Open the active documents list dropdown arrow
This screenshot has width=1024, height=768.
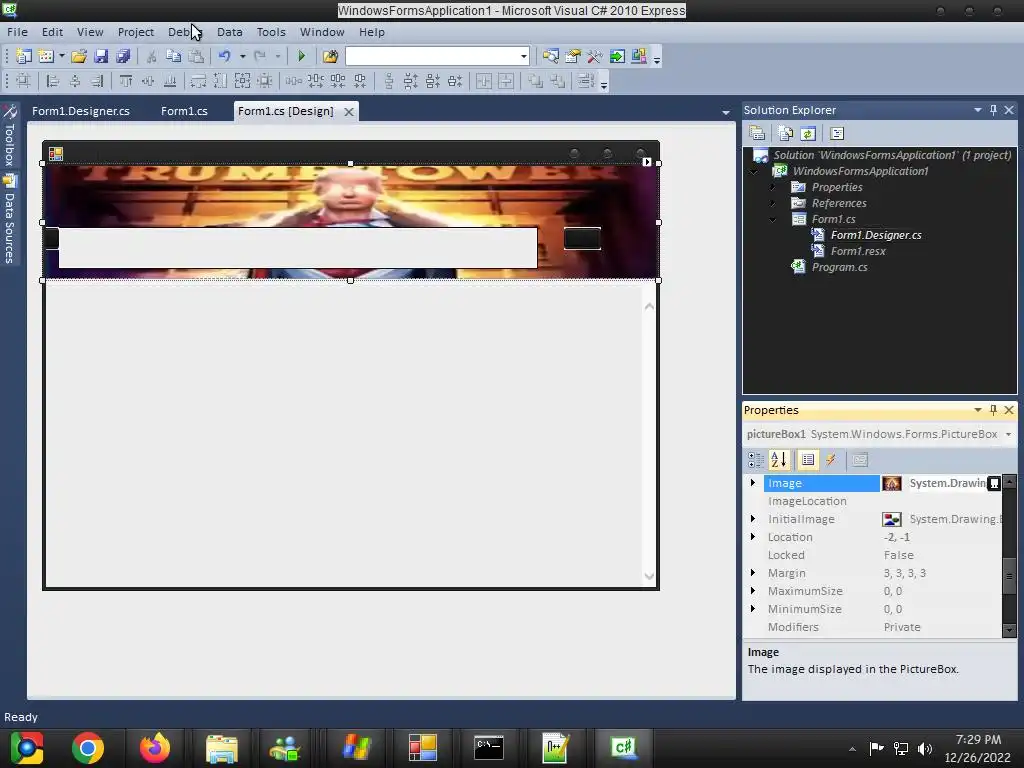click(x=726, y=112)
